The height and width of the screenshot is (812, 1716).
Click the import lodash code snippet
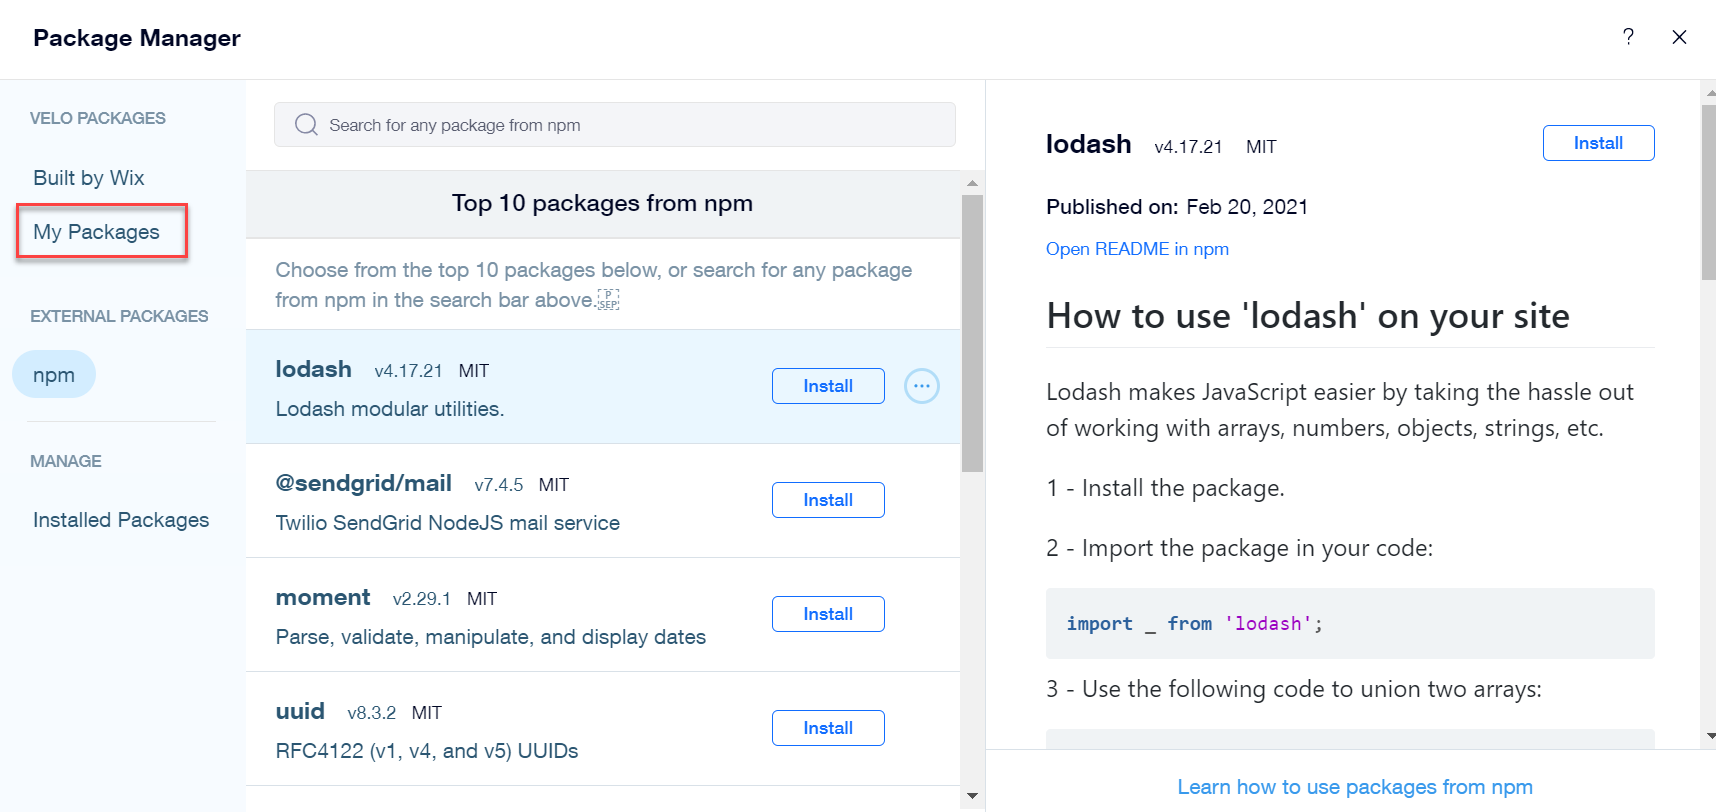tap(1350, 623)
